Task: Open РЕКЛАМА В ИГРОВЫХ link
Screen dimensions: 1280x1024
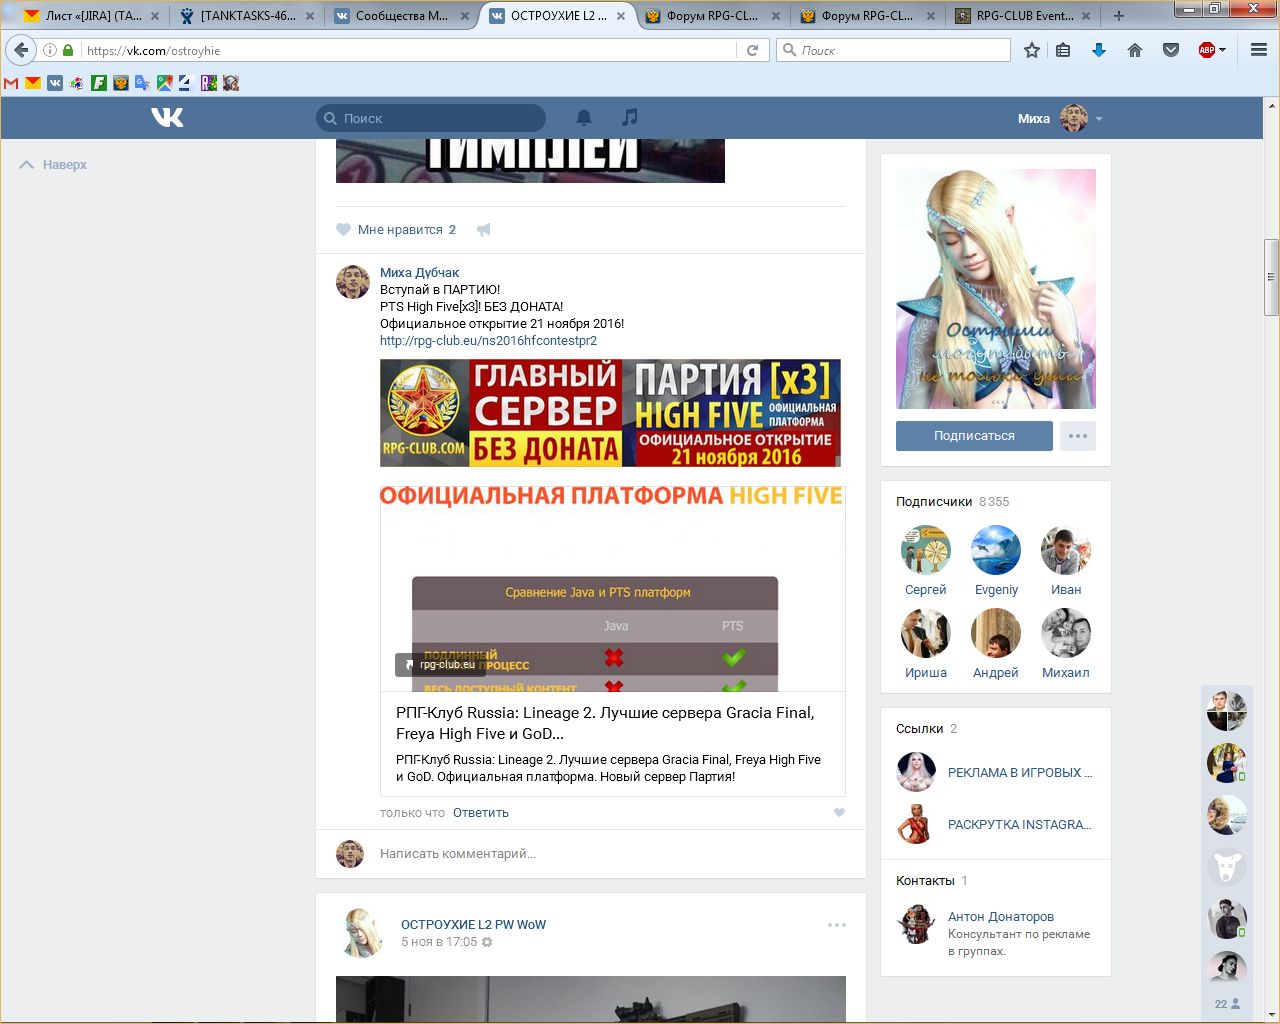Action: (x=1020, y=773)
